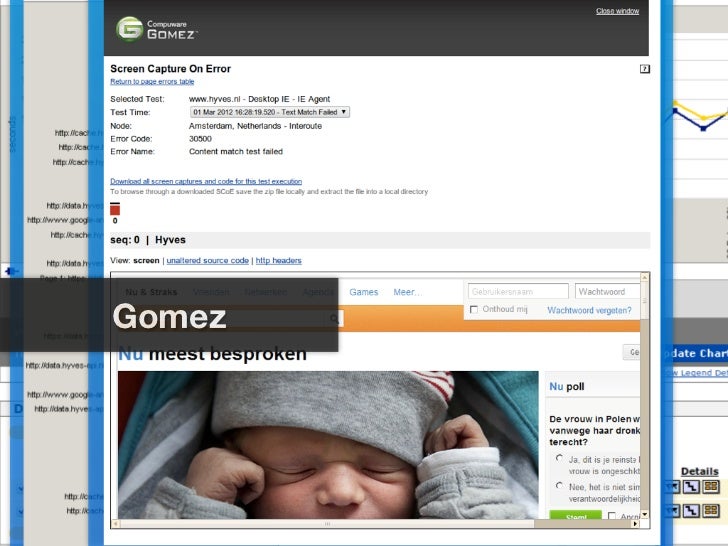Click the second-row step chart icon under Details
Image resolution: width=728 pixels, height=546 pixels.
coord(691,510)
